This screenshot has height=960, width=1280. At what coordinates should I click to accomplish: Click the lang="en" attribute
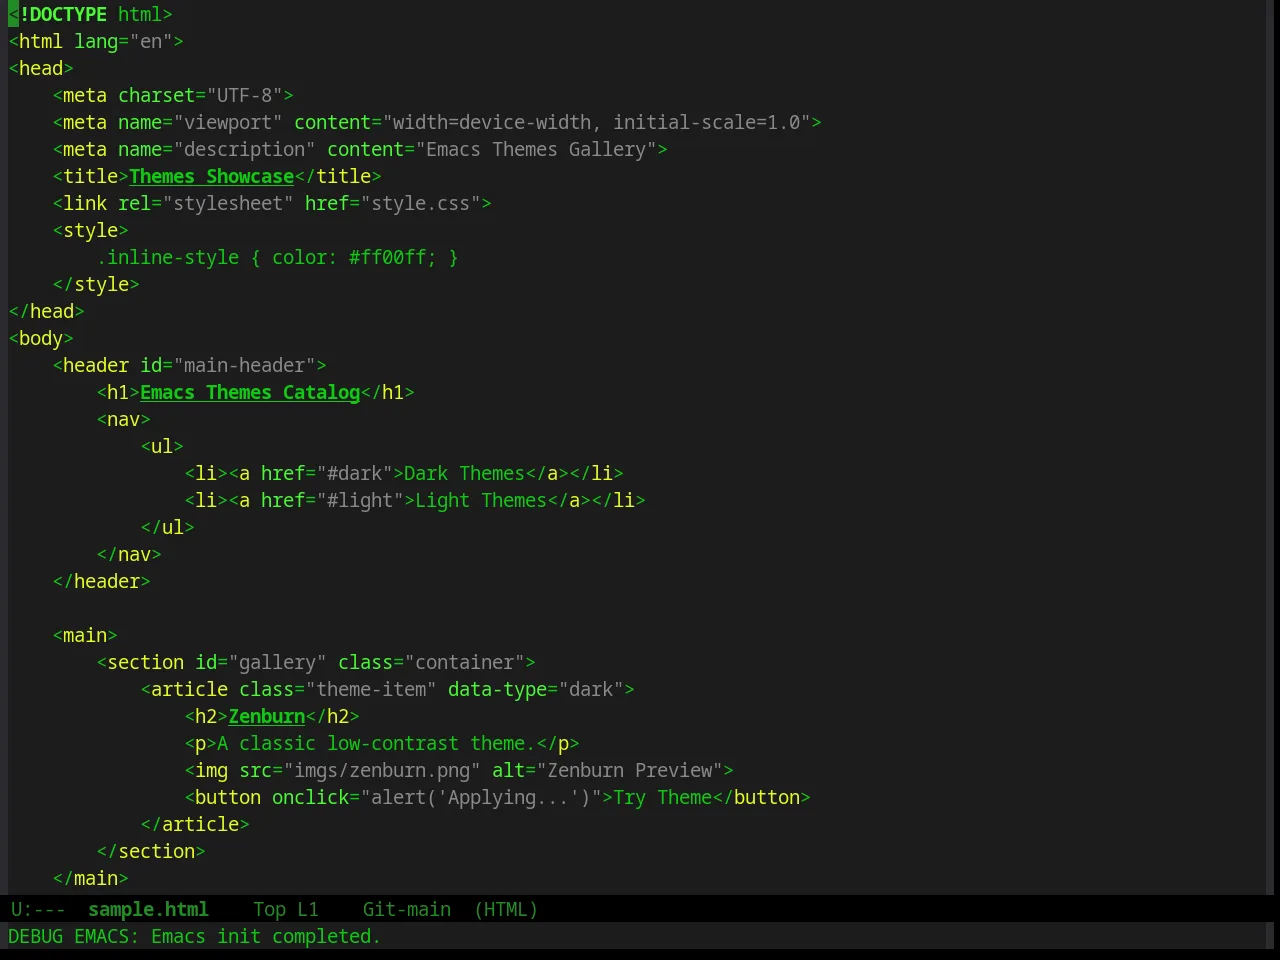point(123,41)
